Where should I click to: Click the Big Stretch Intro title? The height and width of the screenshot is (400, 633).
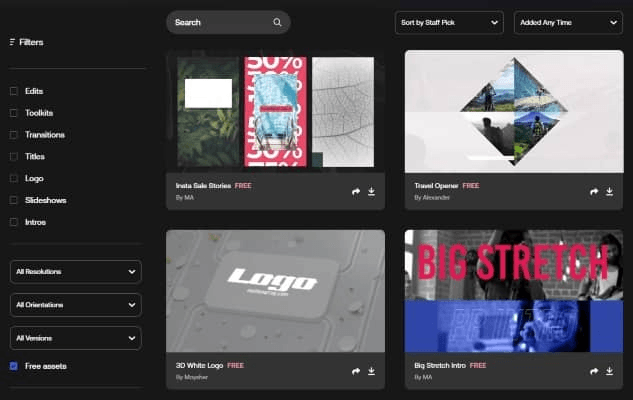coord(440,365)
